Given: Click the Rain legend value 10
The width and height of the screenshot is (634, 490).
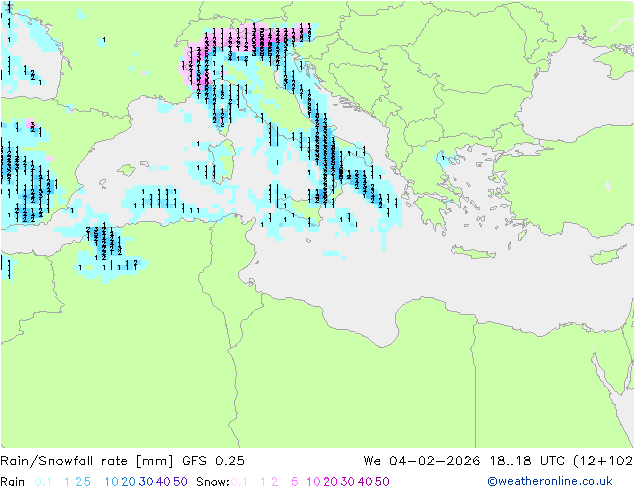Looking at the screenshot, I should [112, 482].
